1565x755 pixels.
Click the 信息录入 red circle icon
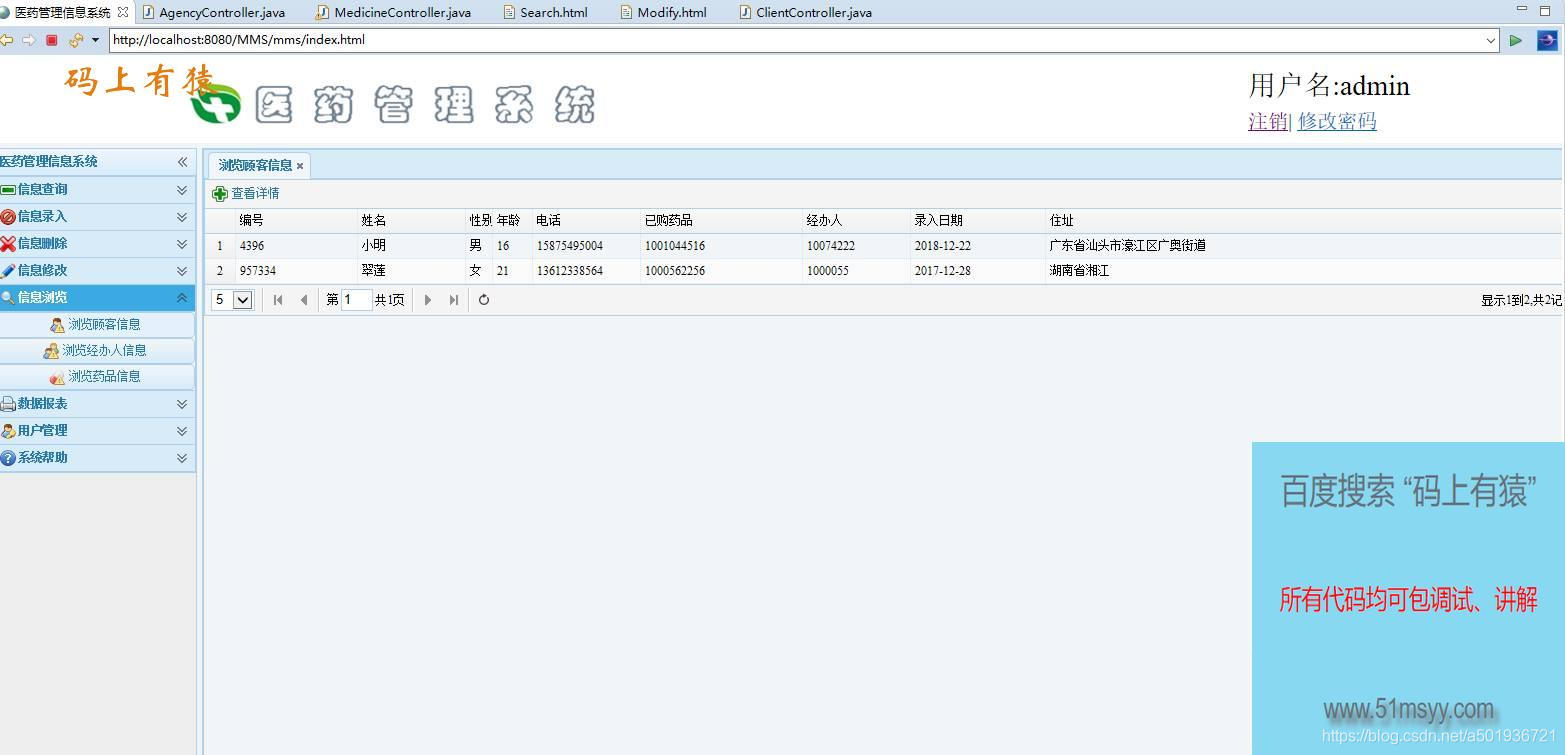8,217
